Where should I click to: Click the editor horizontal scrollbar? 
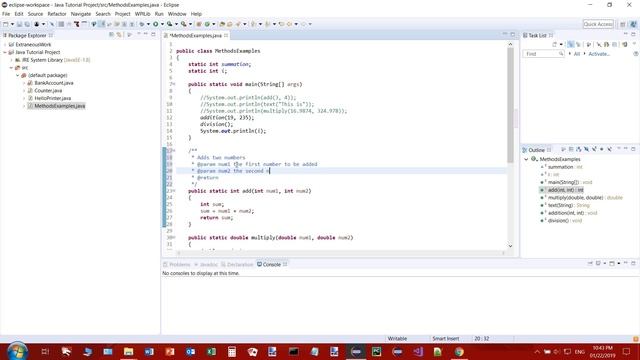[x=341, y=253]
